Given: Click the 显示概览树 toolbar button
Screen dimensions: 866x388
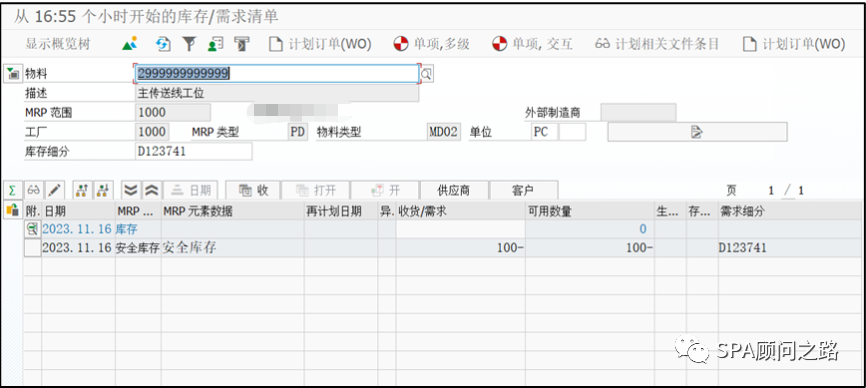Looking at the screenshot, I should (x=57, y=44).
